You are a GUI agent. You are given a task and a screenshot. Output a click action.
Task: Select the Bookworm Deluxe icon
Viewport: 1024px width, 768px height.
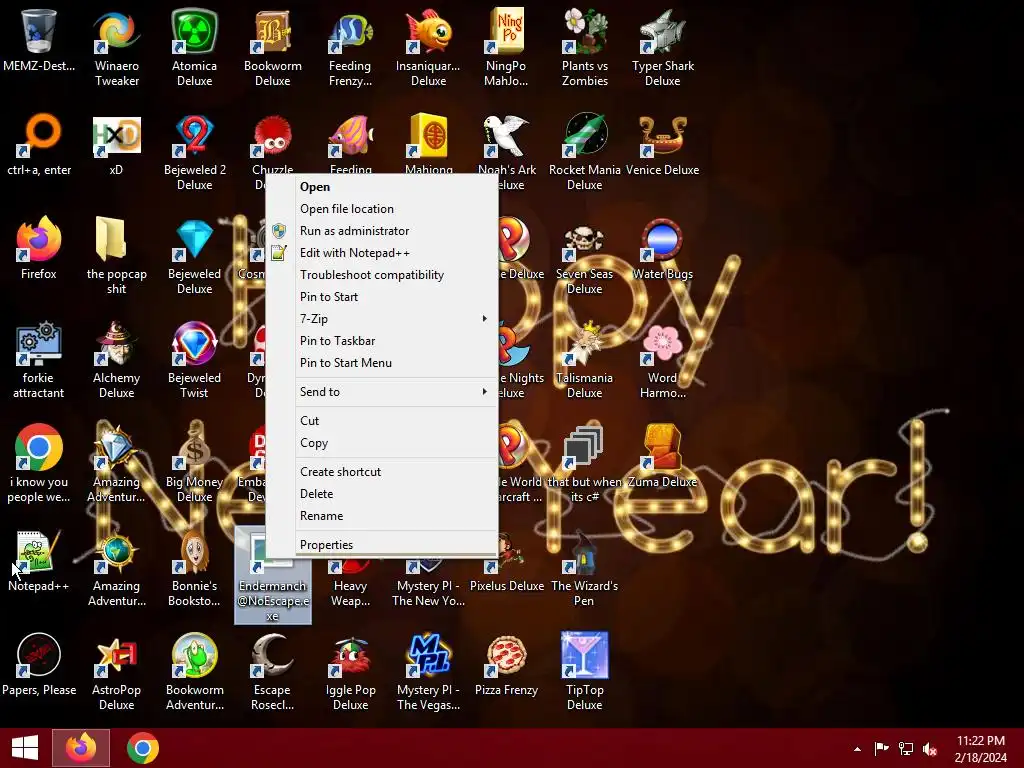click(272, 31)
